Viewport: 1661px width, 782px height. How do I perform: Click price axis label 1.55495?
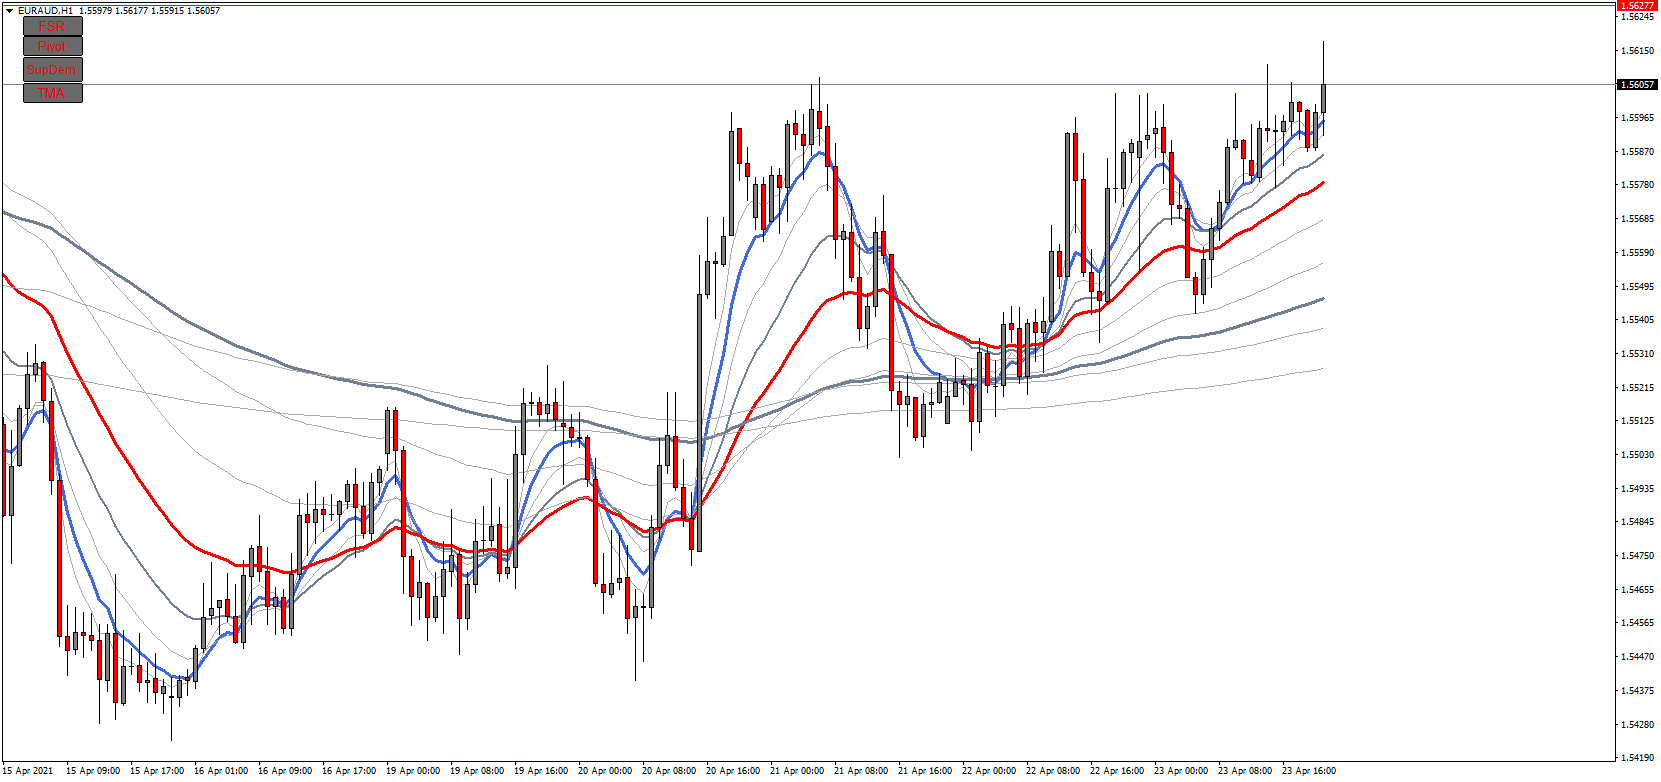[1637, 287]
